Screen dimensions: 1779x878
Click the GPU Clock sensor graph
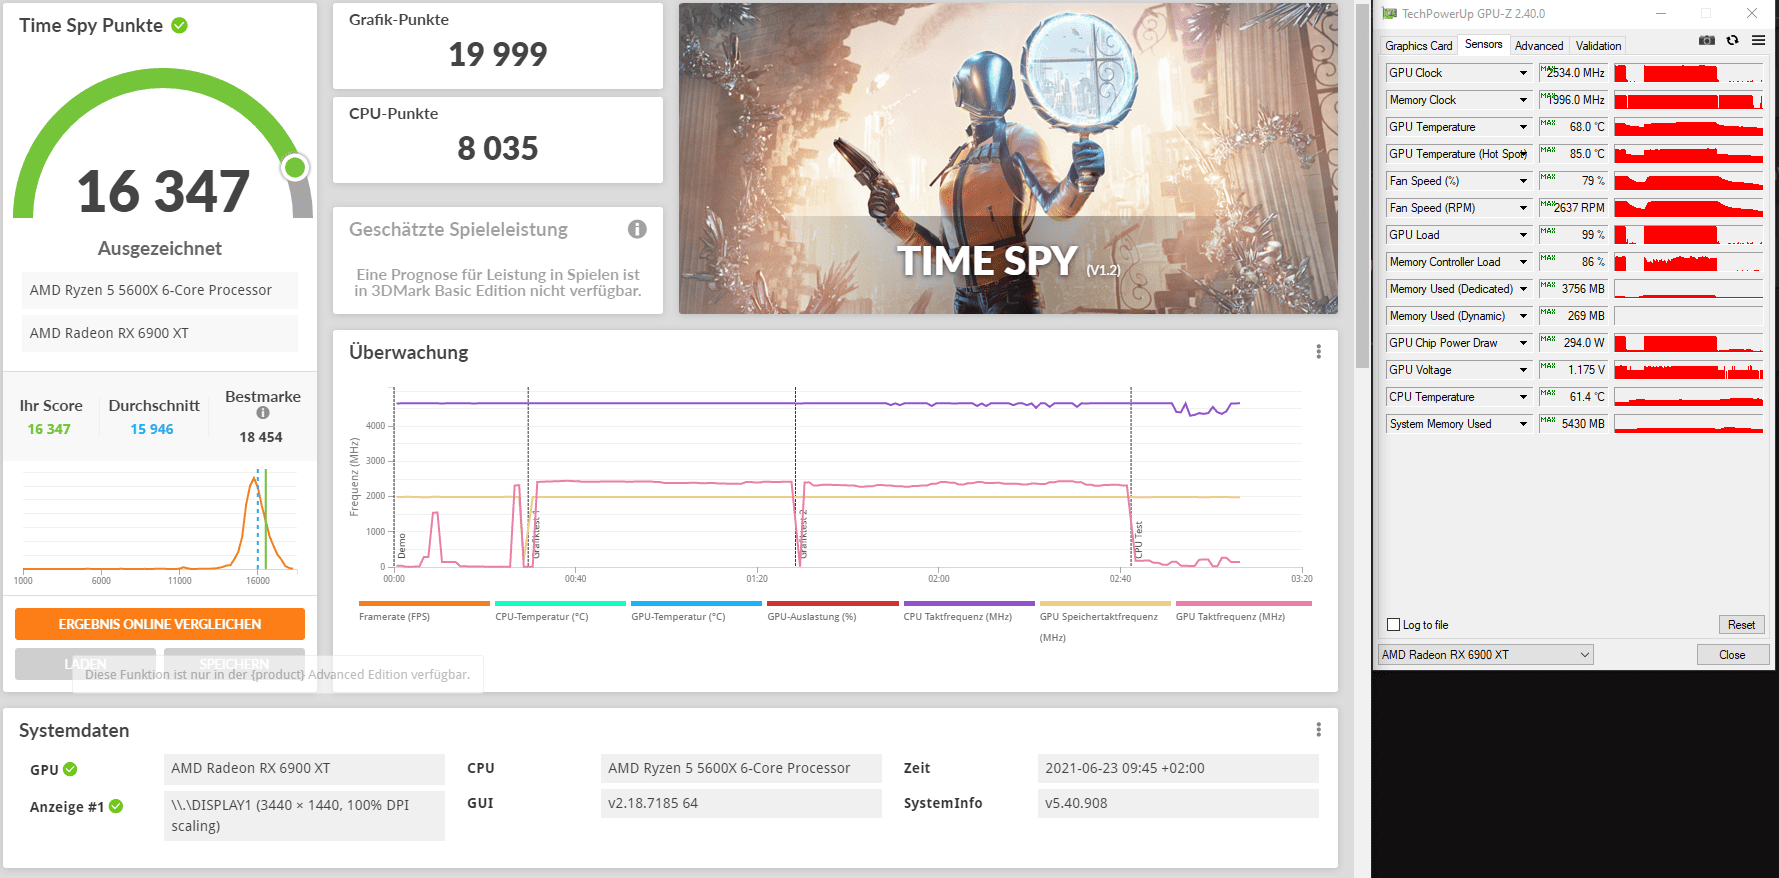click(1689, 73)
